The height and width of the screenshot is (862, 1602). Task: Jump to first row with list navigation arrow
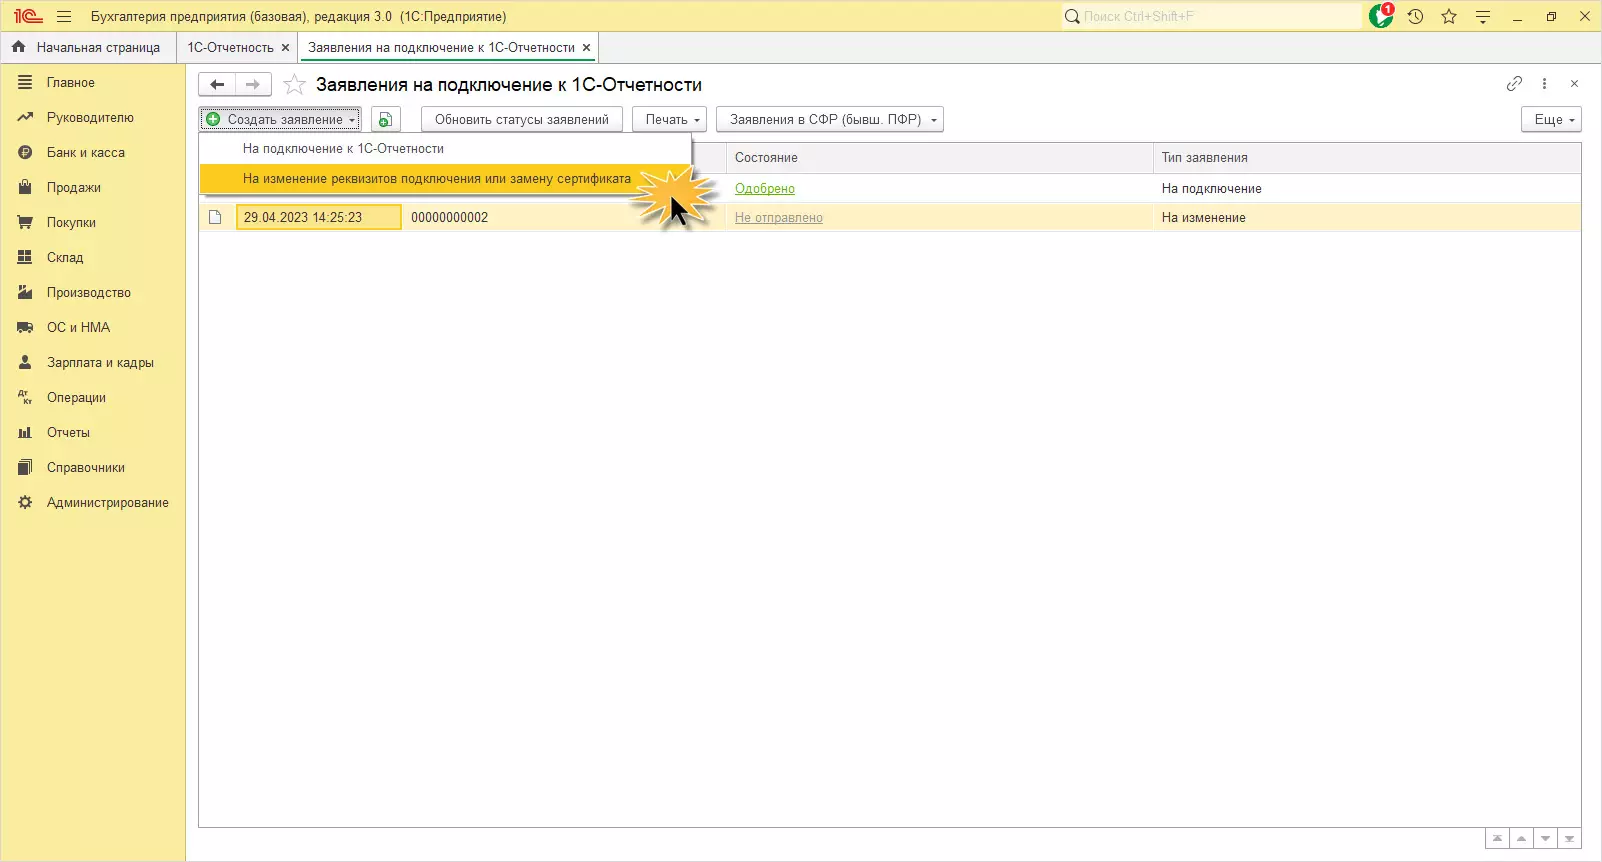click(1497, 839)
